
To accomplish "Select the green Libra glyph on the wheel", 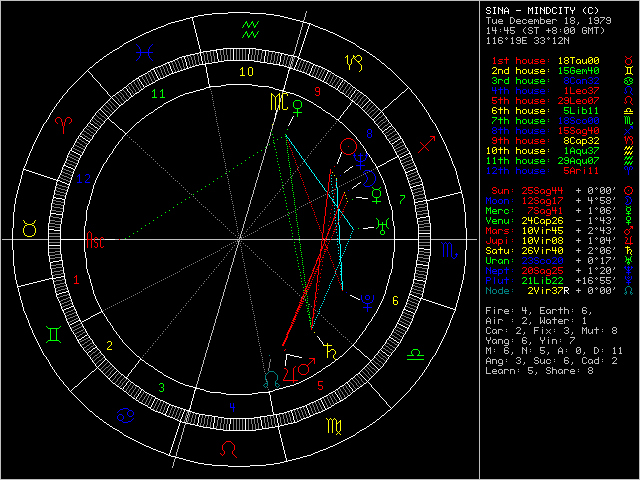I will click(x=416, y=356).
